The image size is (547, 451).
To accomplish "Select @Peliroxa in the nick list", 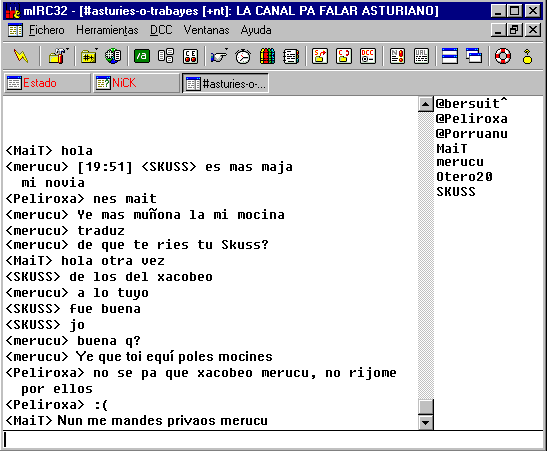I will pyautogui.click(x=472, y=119).
